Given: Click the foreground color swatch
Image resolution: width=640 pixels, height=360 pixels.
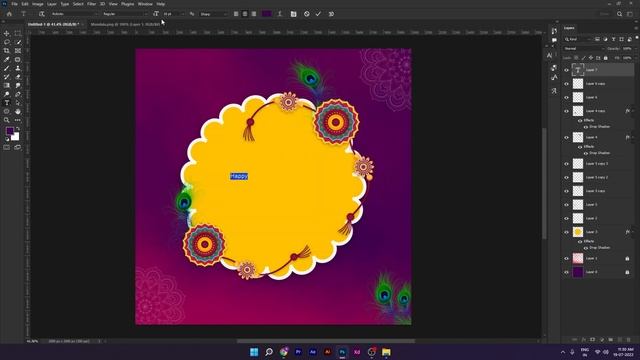Looking at the screenshot, I should point(10,131).
